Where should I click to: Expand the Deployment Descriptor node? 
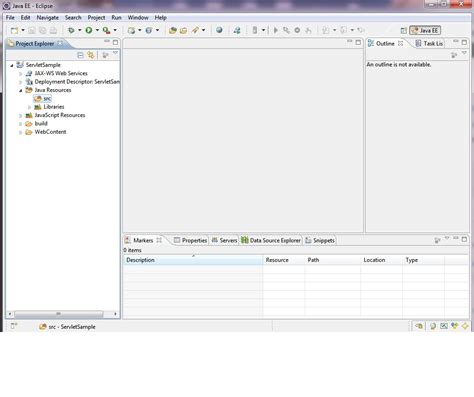[20, 82]
